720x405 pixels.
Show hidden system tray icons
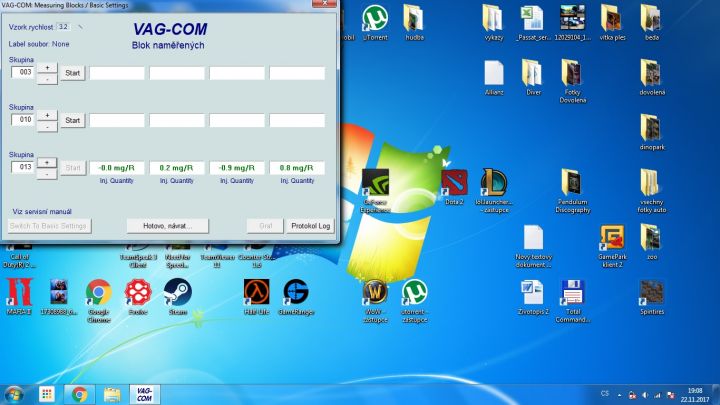pos(619,395)
